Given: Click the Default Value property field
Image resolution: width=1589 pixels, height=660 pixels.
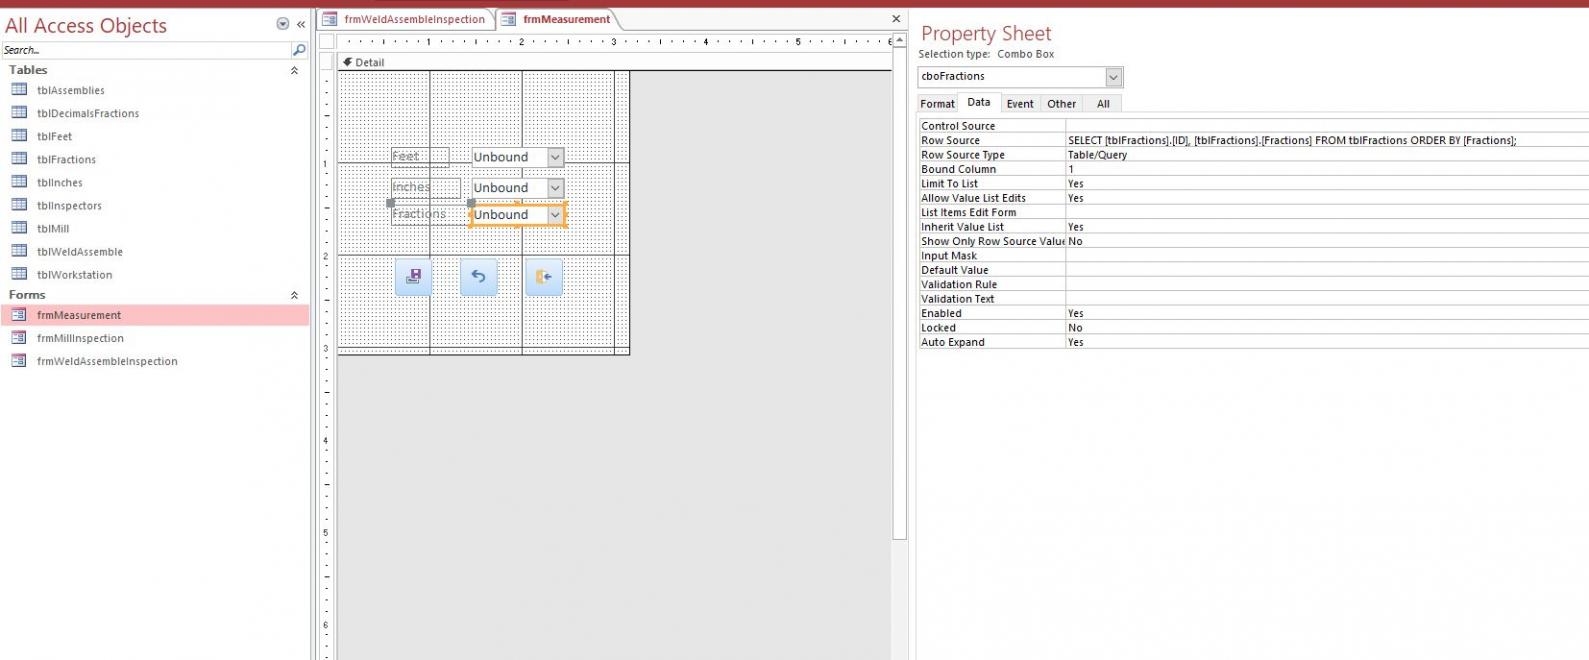Looking at the screenshot, I should click(1326, 270).
